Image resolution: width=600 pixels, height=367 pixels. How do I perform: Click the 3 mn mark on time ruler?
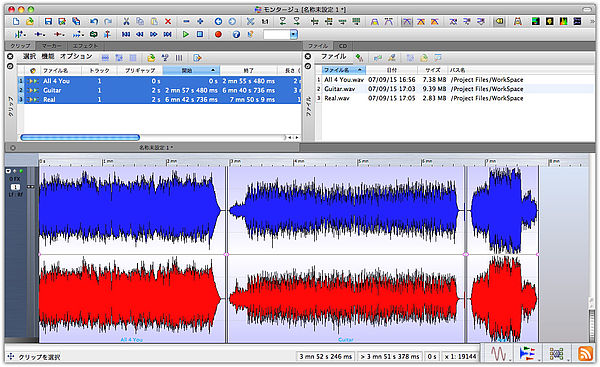pyautogui.click(x=236, y=161)
